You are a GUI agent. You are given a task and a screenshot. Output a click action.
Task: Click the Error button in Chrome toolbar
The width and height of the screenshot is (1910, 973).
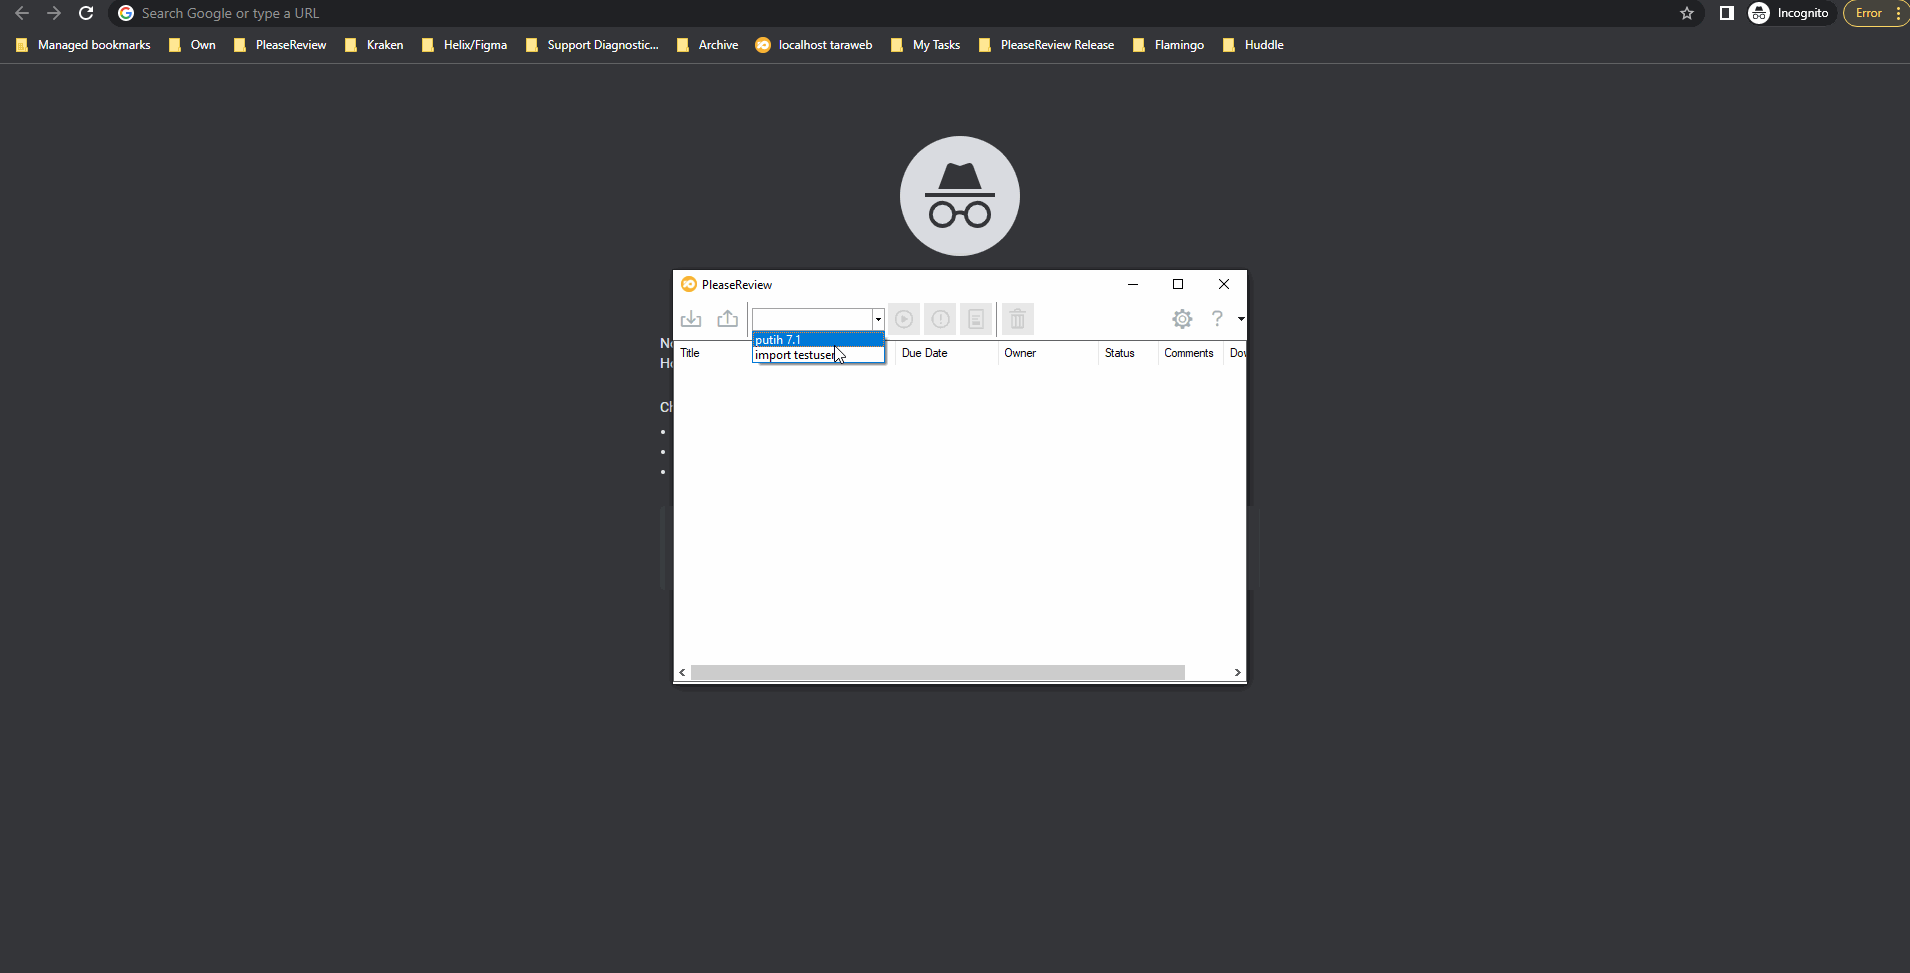(1876, 13)
